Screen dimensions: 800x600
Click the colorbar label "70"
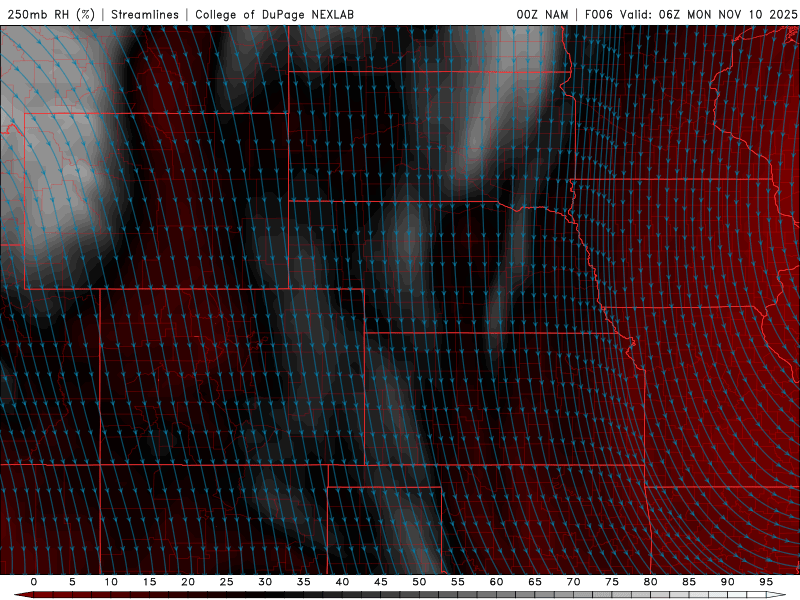[573, 582]
